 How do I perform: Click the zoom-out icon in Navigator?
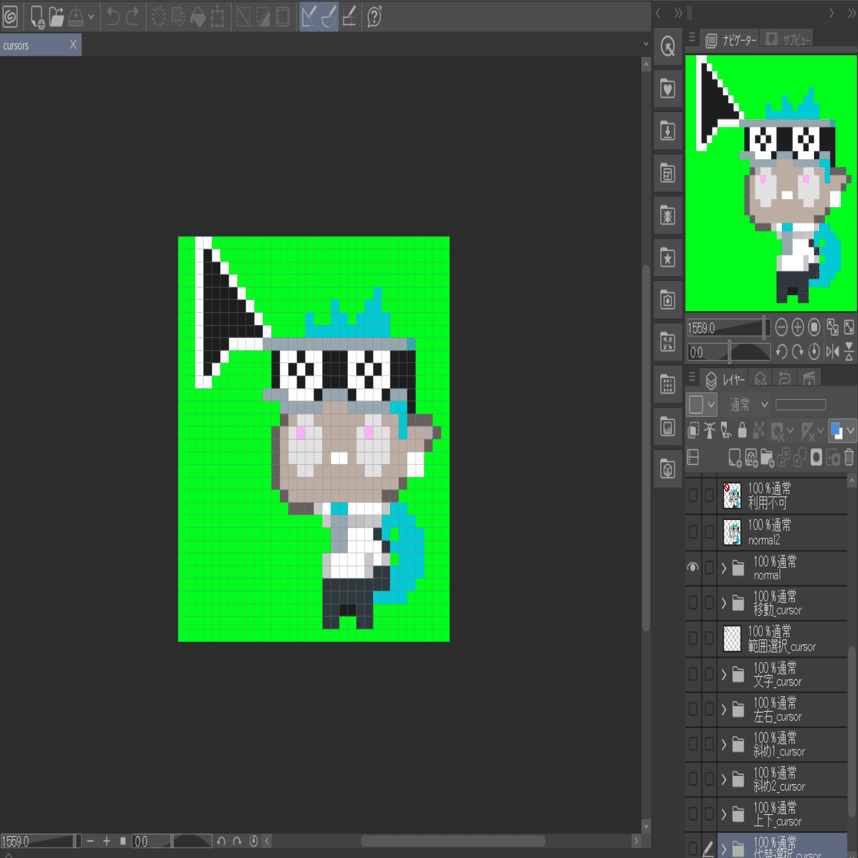click(x=781, y=327)
